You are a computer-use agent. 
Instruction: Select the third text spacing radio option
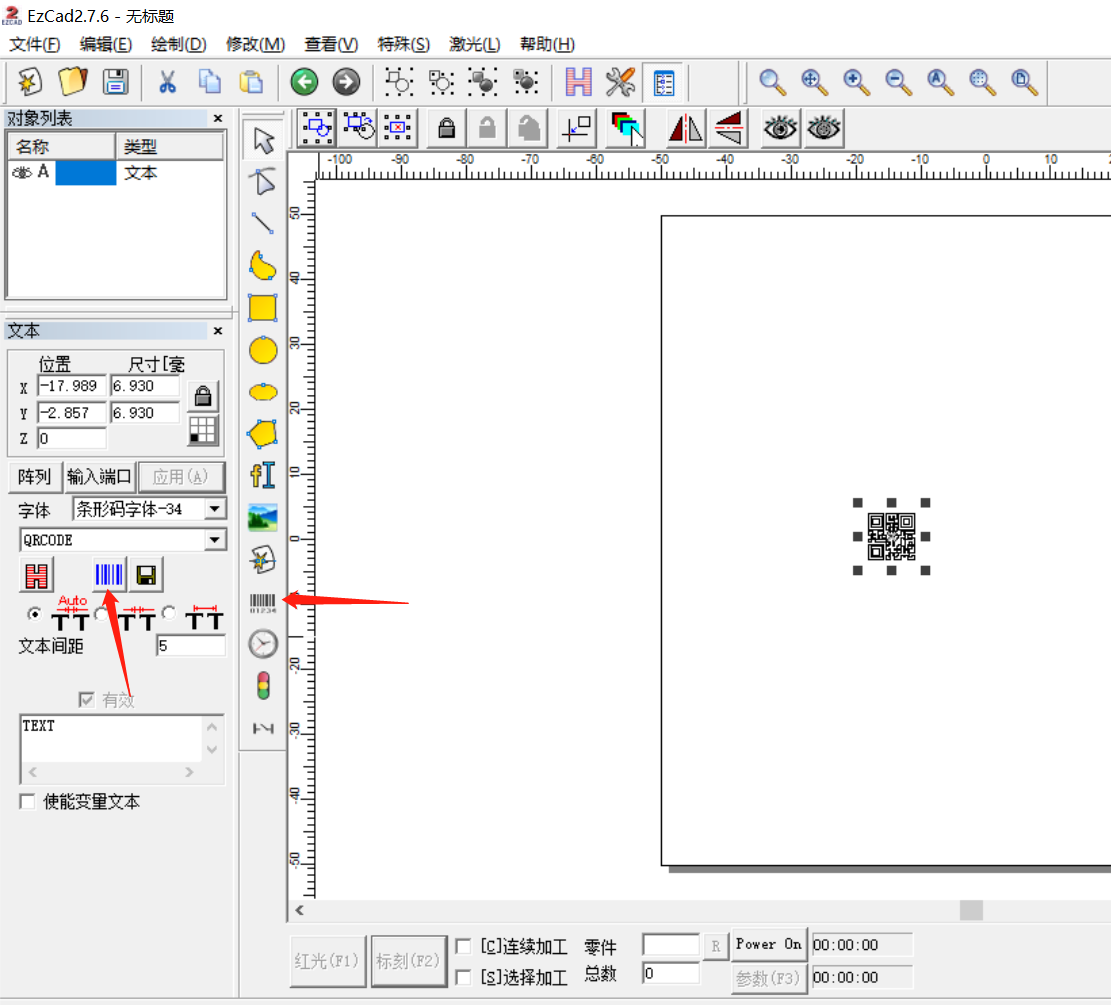169,612
